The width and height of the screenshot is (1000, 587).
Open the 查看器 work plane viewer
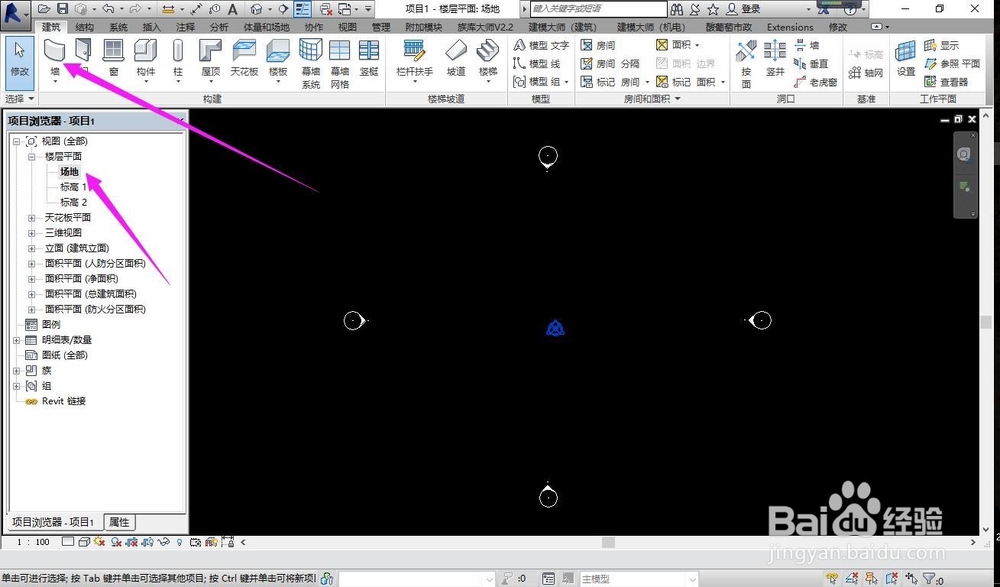coord(946,82)
